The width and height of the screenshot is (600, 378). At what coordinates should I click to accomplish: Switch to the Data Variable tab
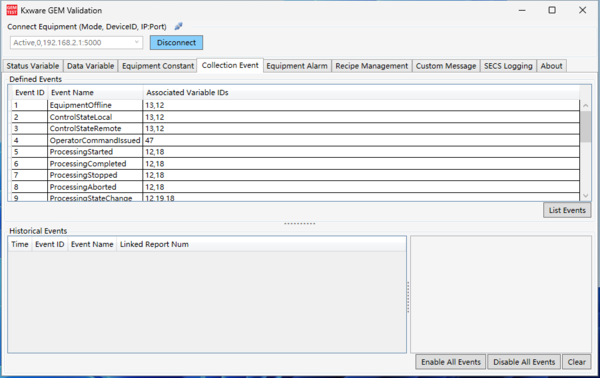(90, 66)
